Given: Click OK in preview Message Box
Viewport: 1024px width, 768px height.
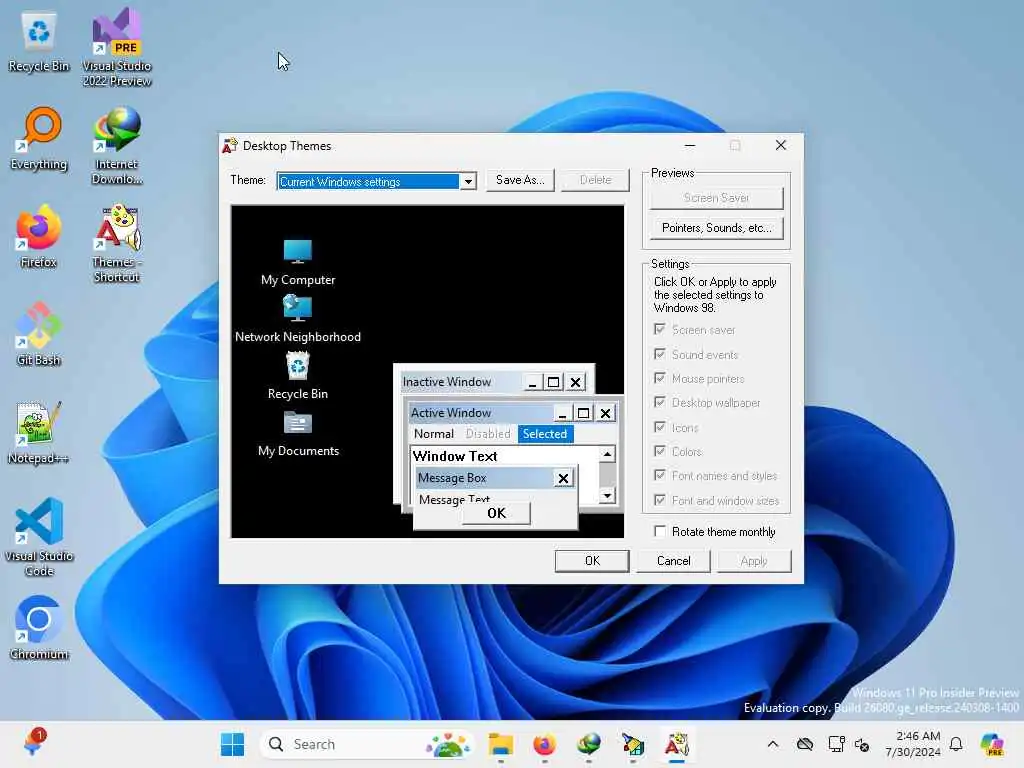Looking at the screenshot, I should click(x=496, y=513).
